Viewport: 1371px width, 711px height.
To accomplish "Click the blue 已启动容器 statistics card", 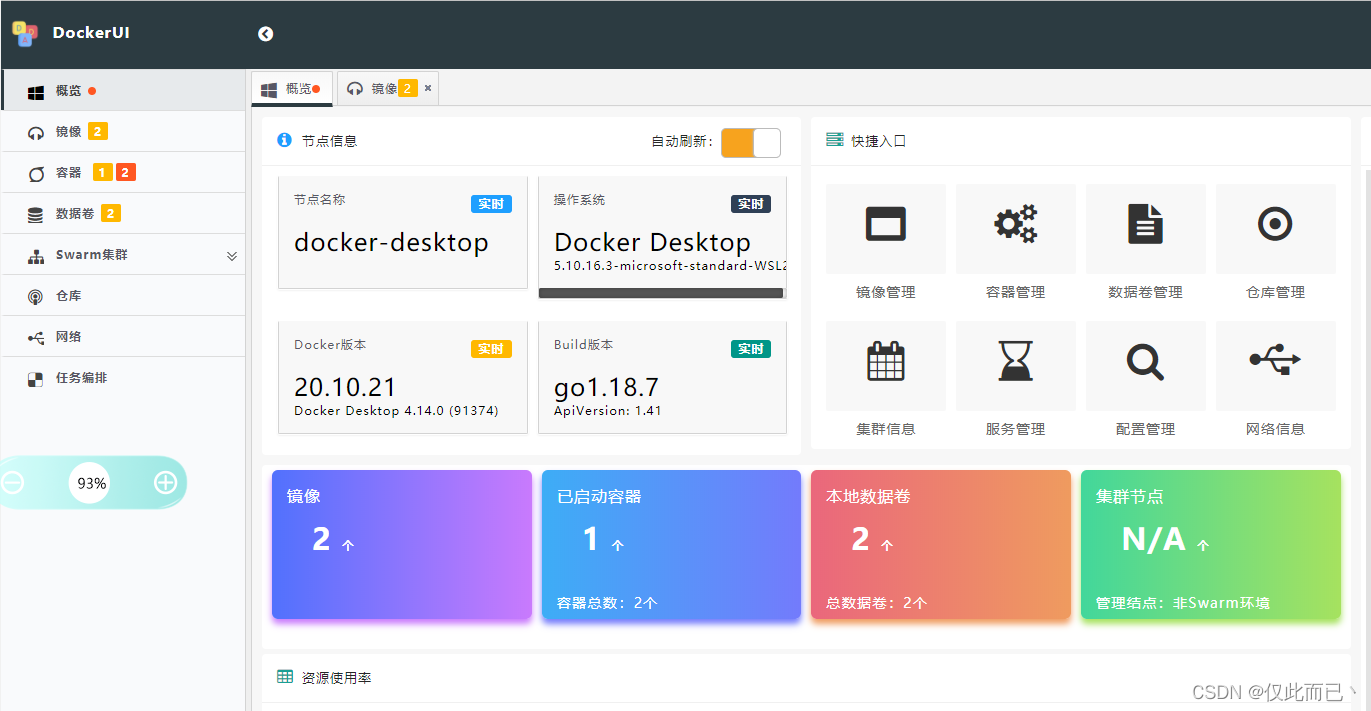I will (x=671, y=545).
